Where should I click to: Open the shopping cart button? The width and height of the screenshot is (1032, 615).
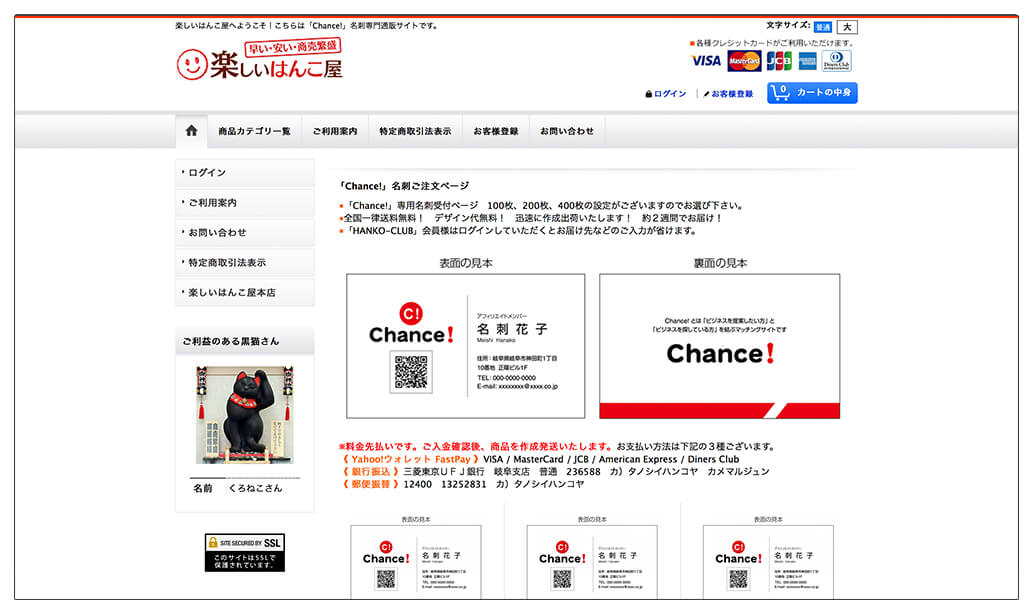point(812,93)
